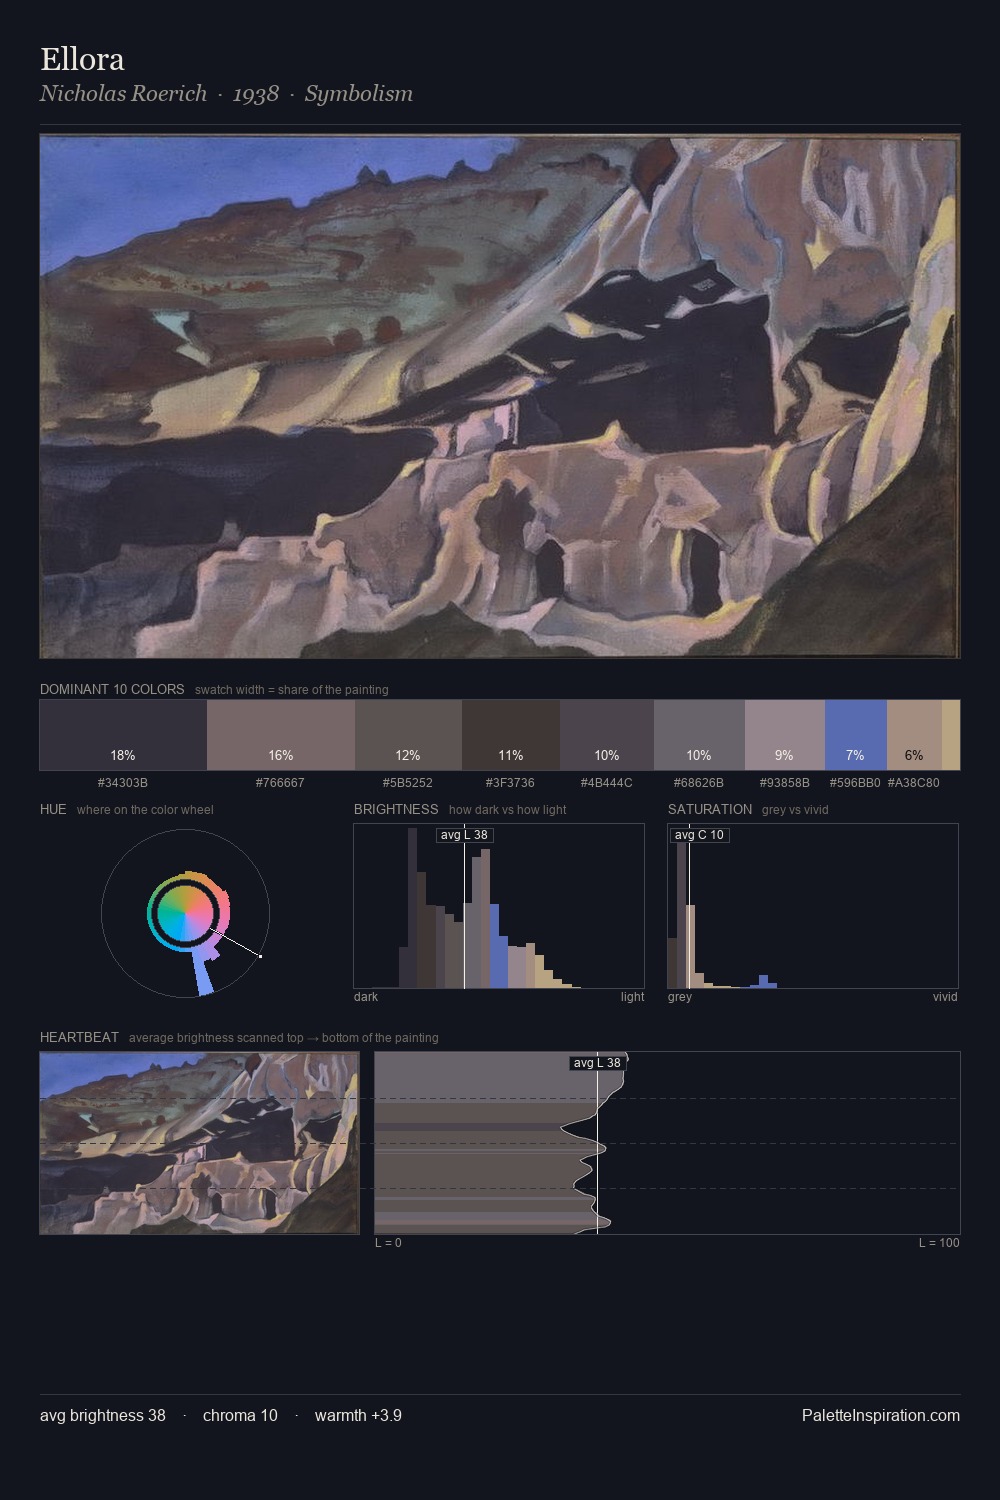
Task: Select the blue #596BB0 swatch
Action: (x=856, y=735)
